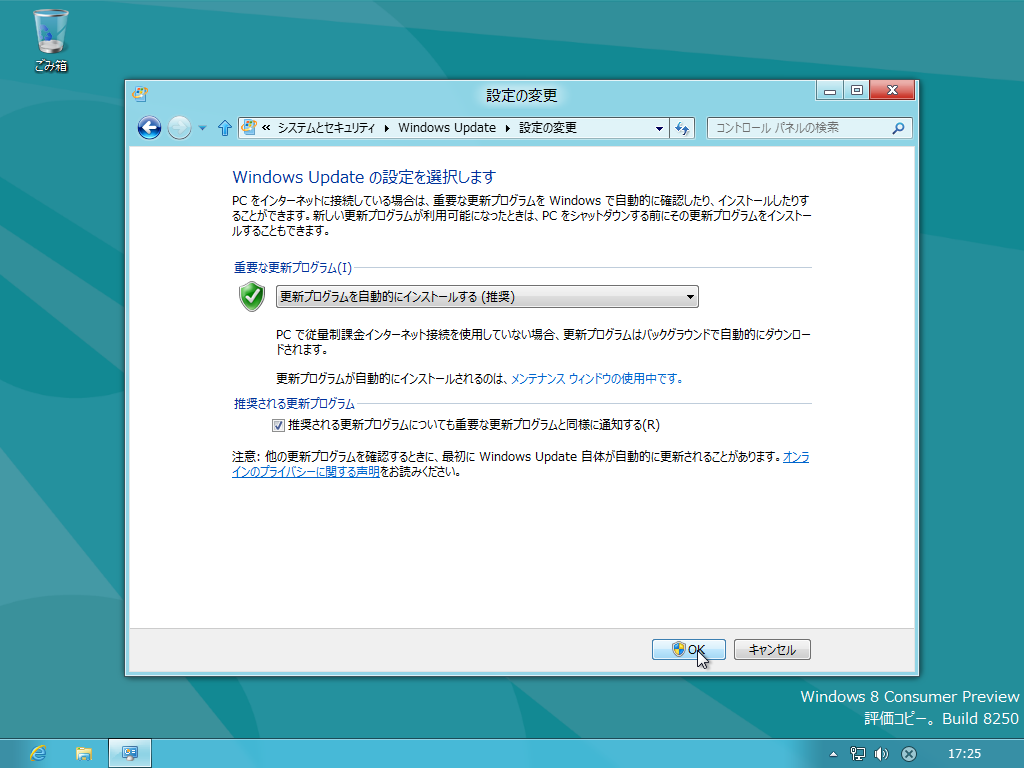
Task: Launch Internet Explorer from the taskbar
Action: click(x=39, y=754)
